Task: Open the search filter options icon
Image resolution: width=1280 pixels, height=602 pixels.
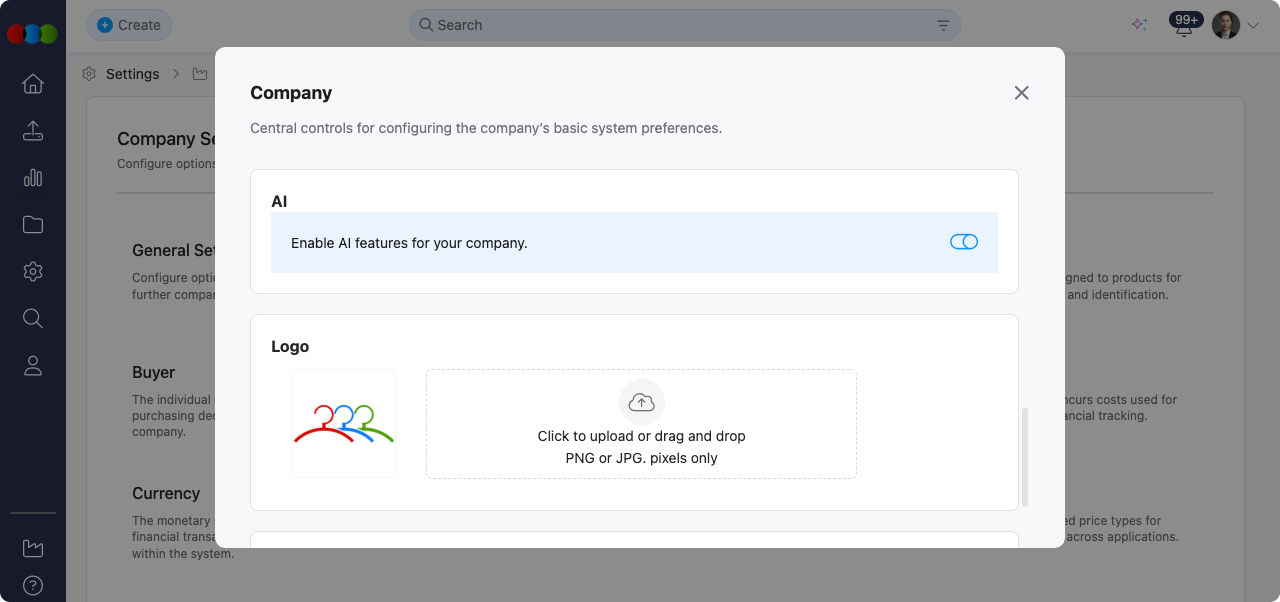Action: 943,26
